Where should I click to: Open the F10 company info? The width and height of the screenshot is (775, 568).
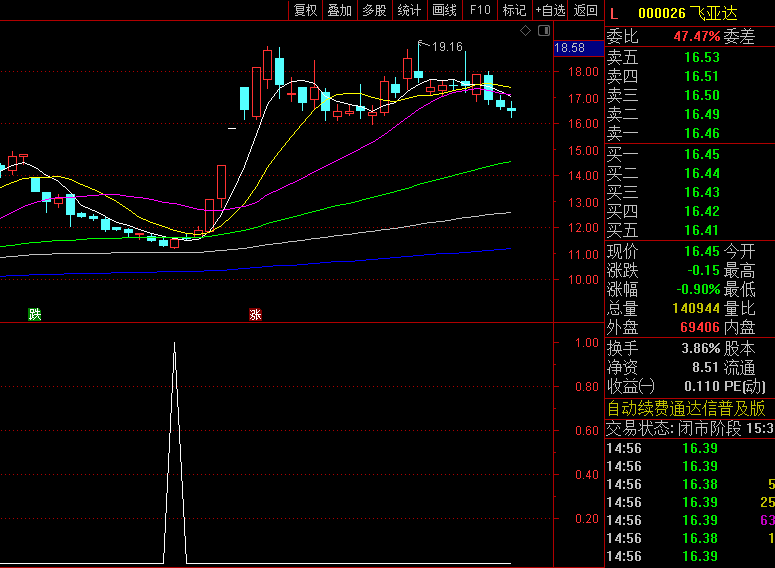pyautogui.click(x=480, y=10)
